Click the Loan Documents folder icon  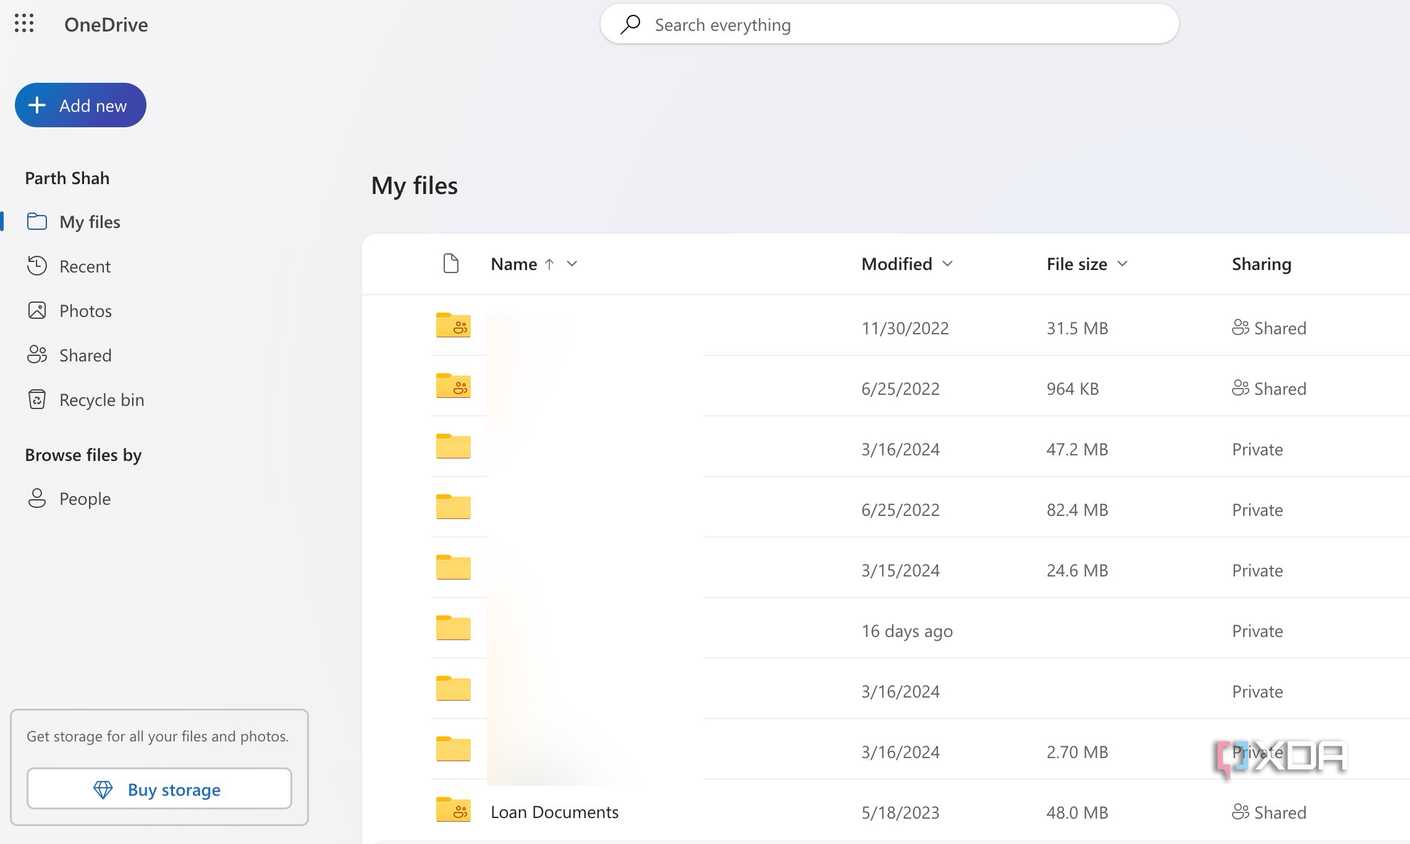pos(453,810)
